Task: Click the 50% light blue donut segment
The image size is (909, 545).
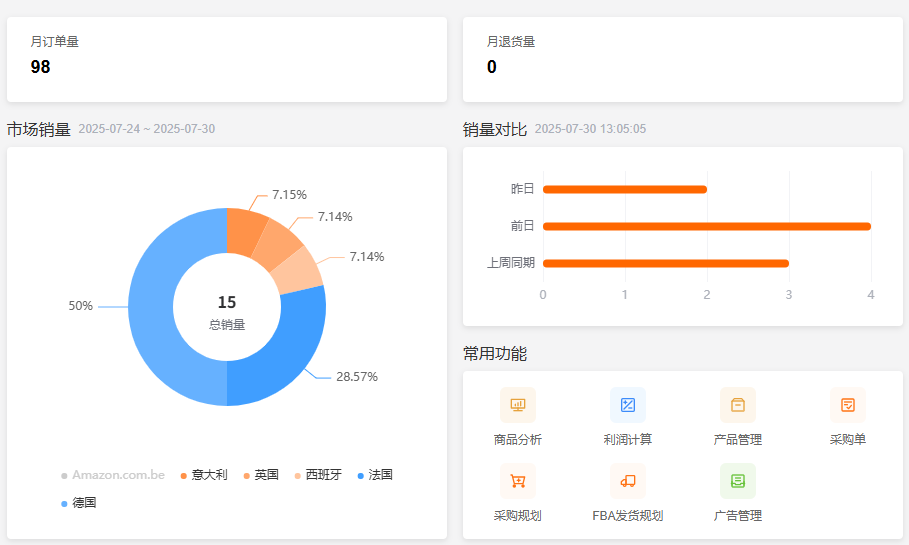Action: click(x=152, y=307)
